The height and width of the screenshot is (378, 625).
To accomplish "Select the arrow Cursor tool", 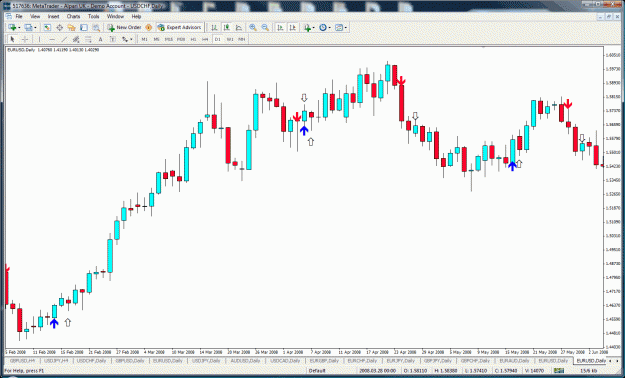I will (x=12, y=39).
